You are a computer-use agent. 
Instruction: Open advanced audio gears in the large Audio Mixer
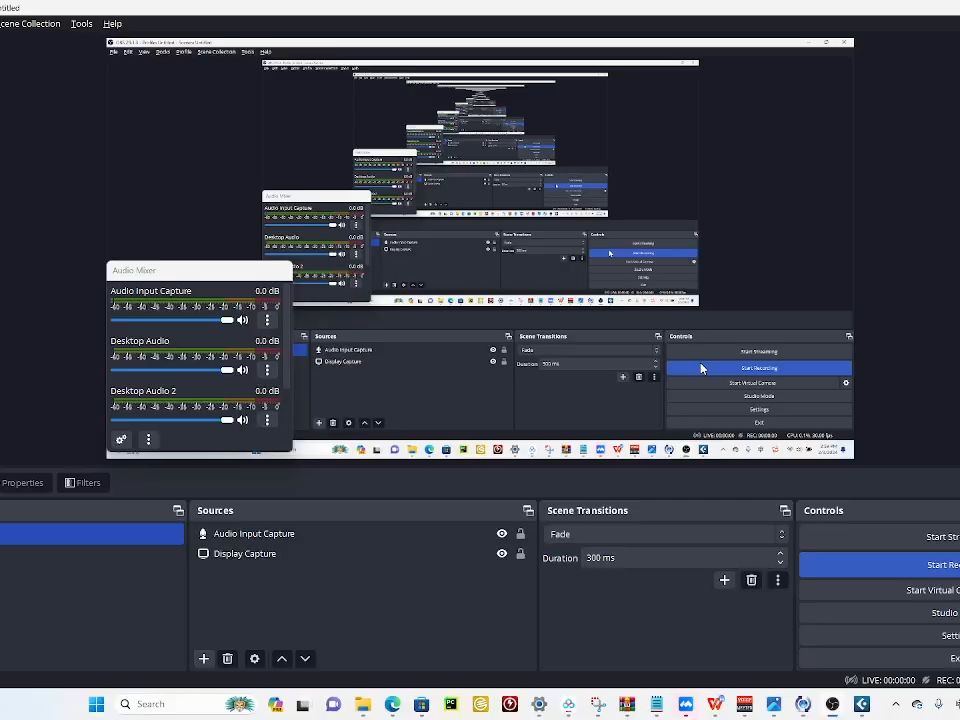click(x=121, y=439)
